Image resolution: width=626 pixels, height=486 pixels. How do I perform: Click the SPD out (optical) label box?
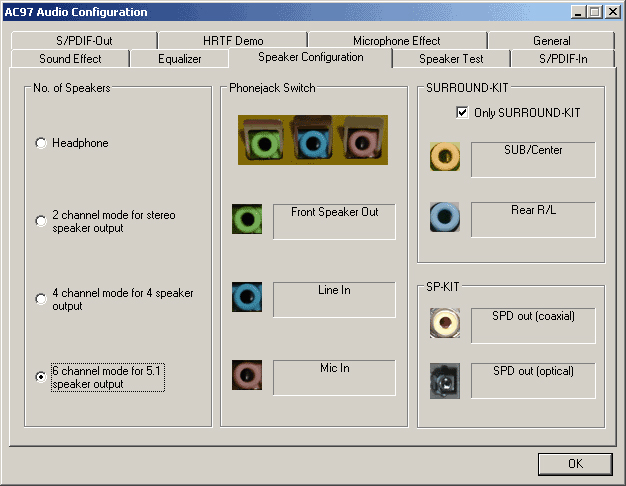[x=533, y=381]
